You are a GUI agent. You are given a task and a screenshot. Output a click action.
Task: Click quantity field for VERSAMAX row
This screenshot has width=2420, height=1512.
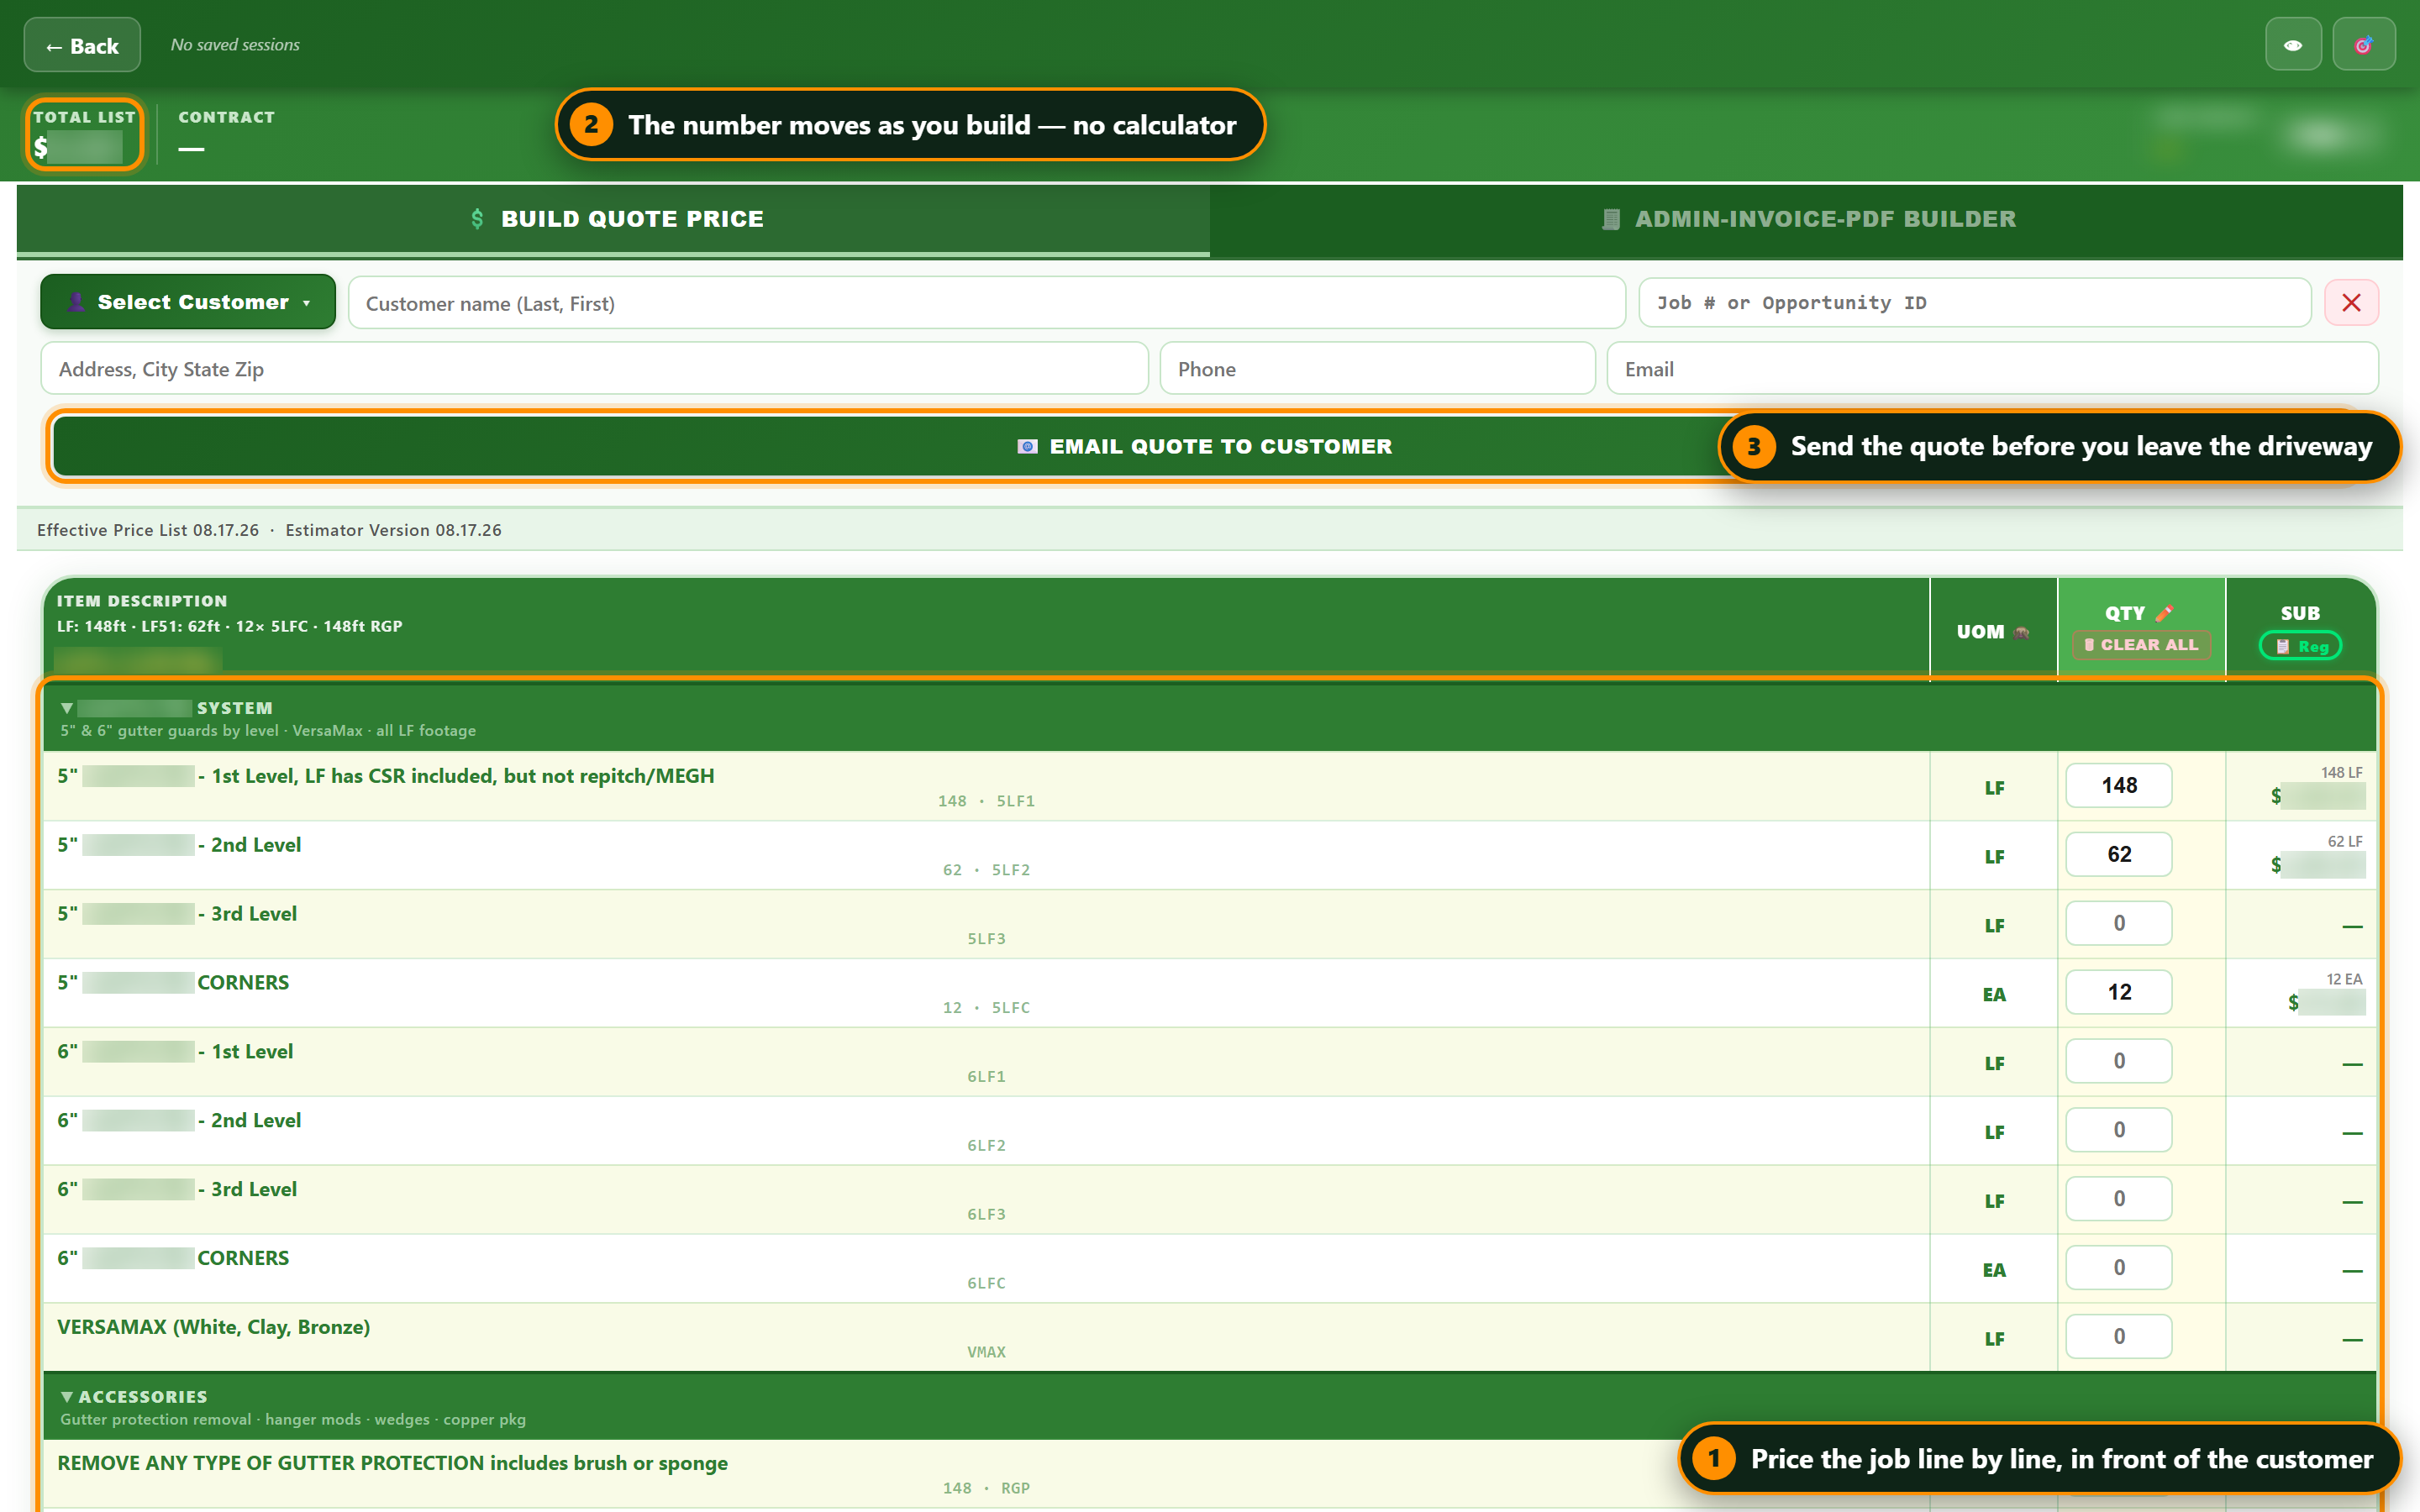pyautogui.click(x=2118, y=1337)
